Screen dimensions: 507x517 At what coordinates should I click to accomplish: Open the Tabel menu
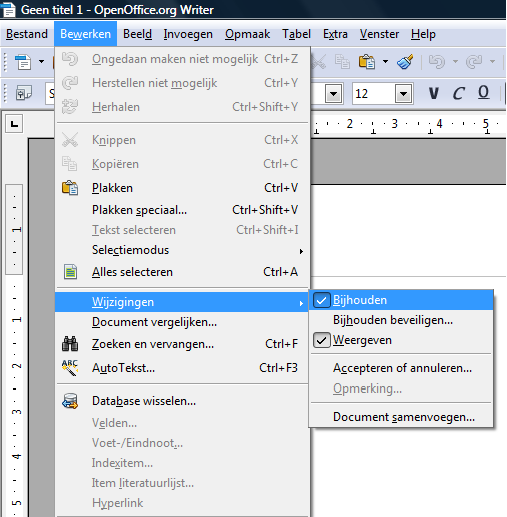click(296, 34)
